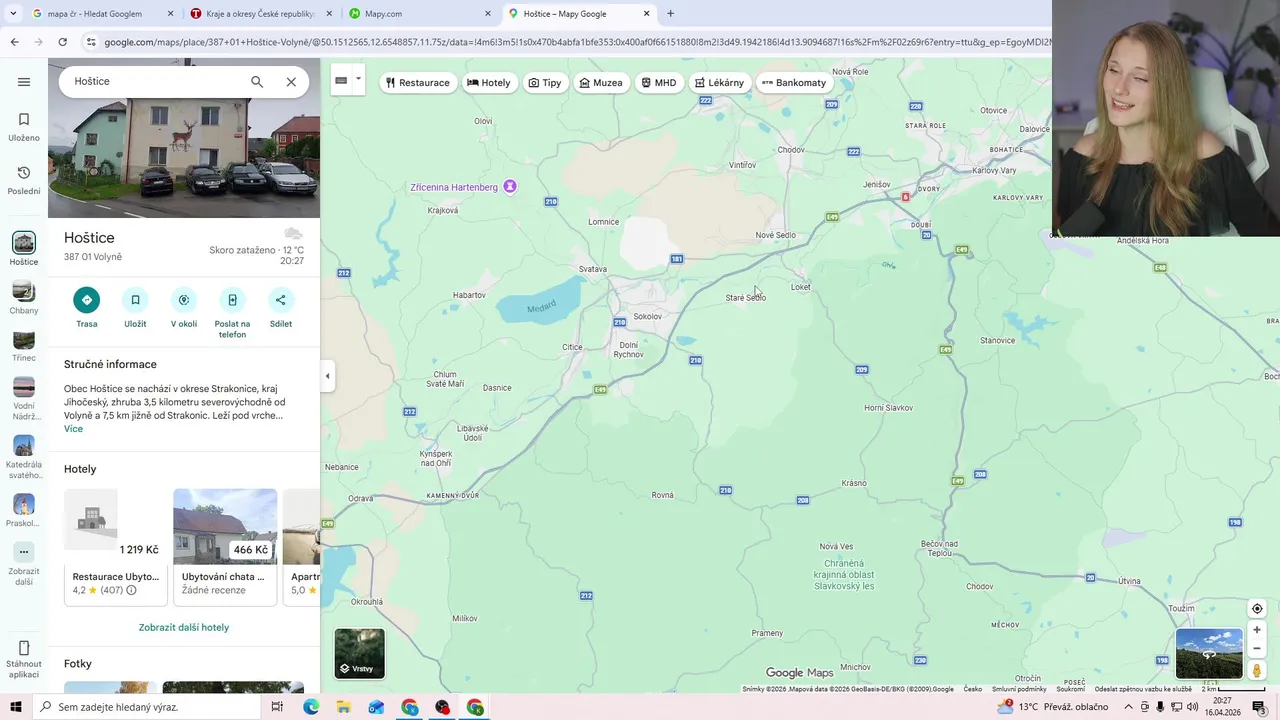Go back in browser history
1280x720 pixels.
pos(14,42)
